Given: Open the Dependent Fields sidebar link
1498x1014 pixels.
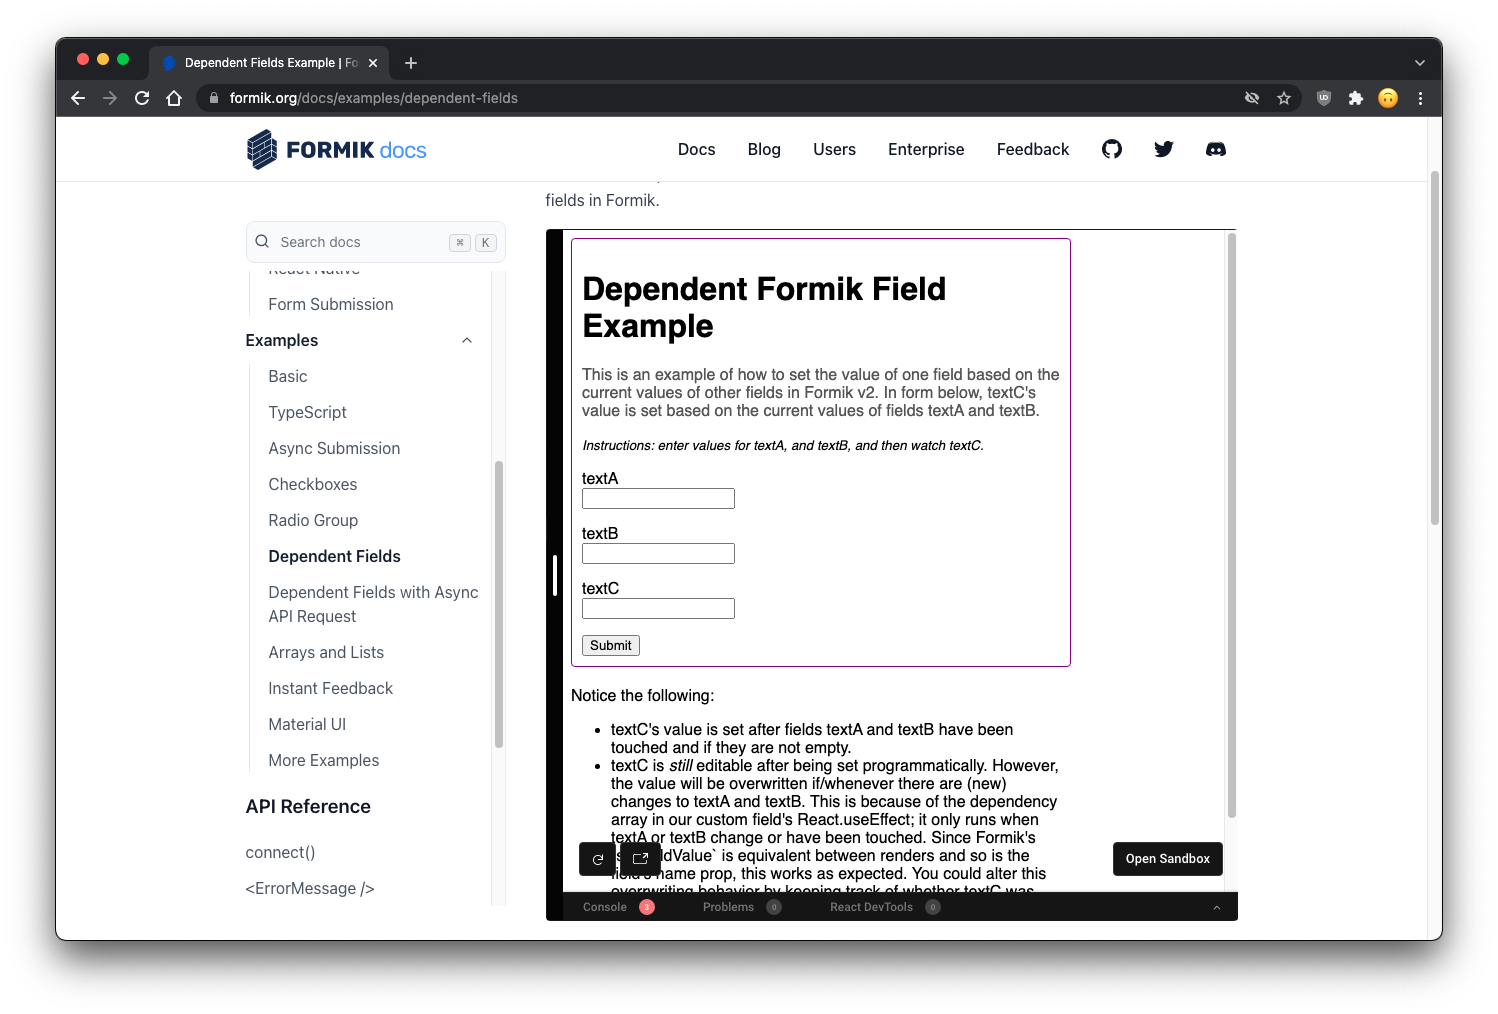Looking at the screenshot, I should click(334, 556).
